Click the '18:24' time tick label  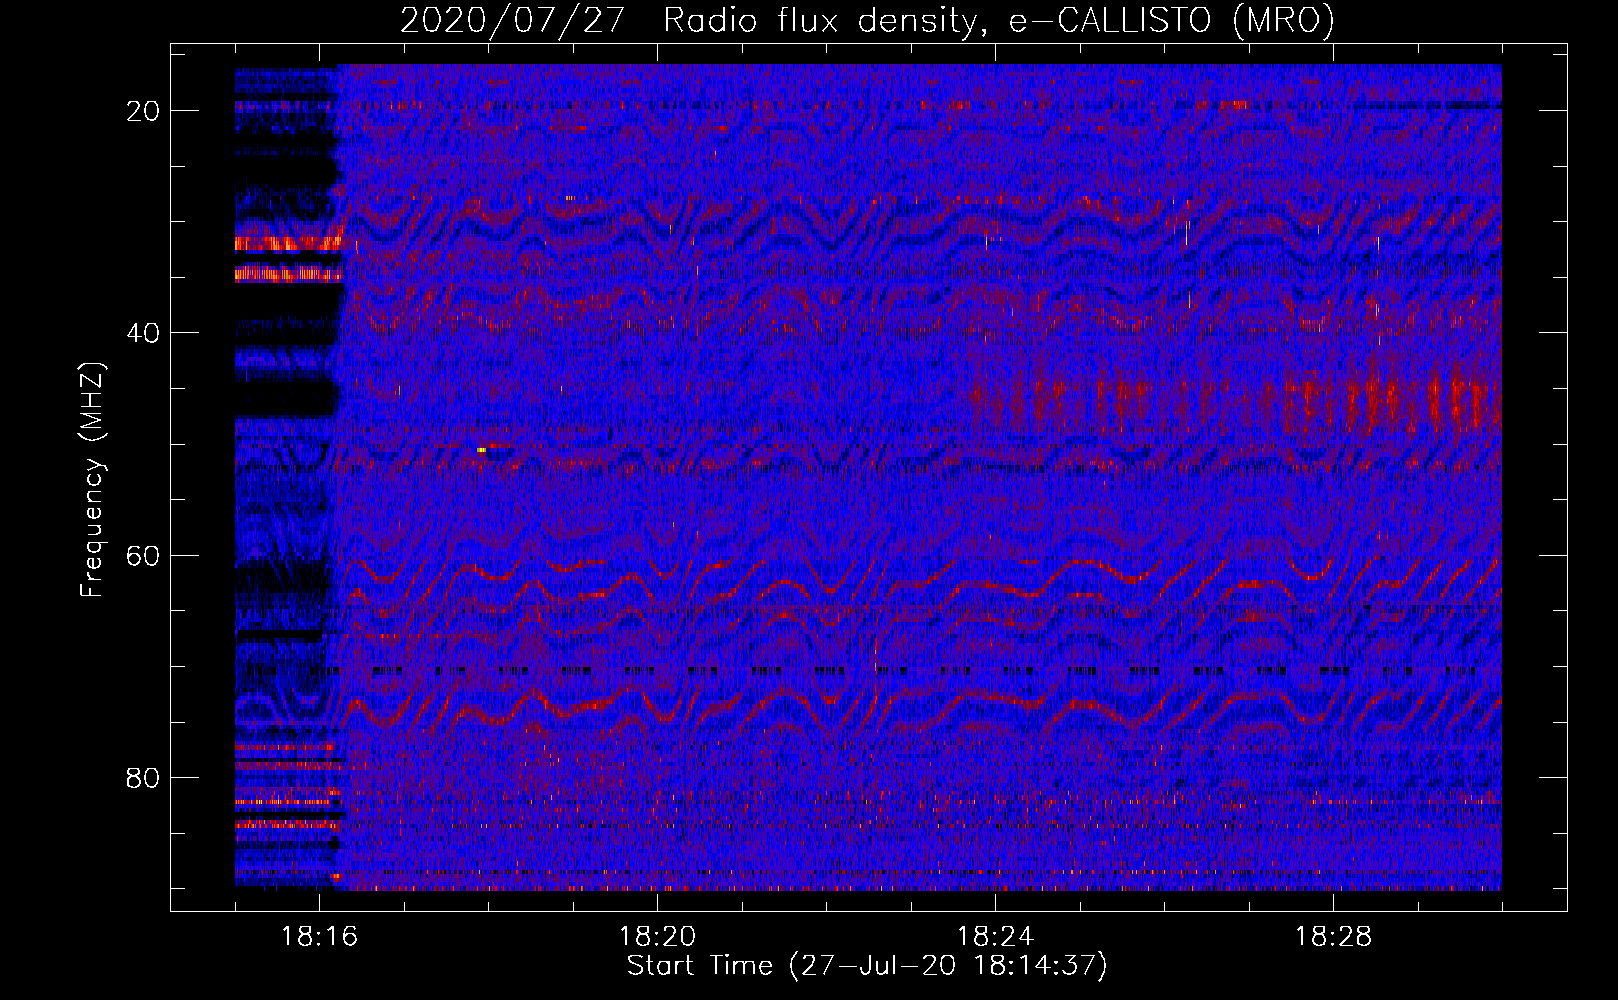(x=995, y=937)
